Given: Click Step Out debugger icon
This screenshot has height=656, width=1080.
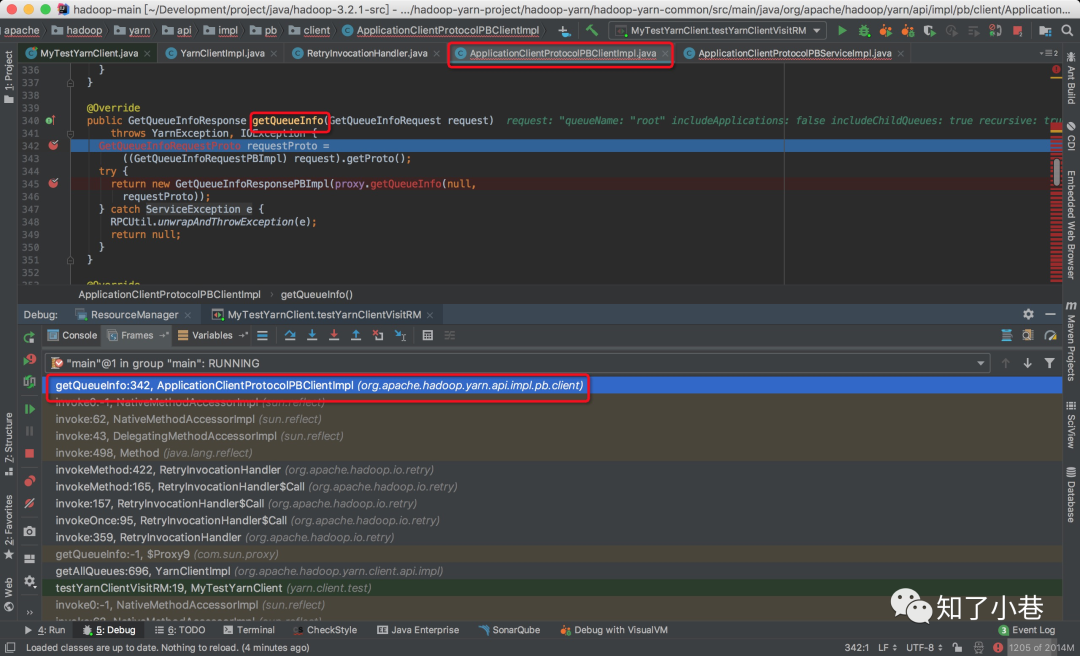Looking at the screenshot, I should coord(356,336).
